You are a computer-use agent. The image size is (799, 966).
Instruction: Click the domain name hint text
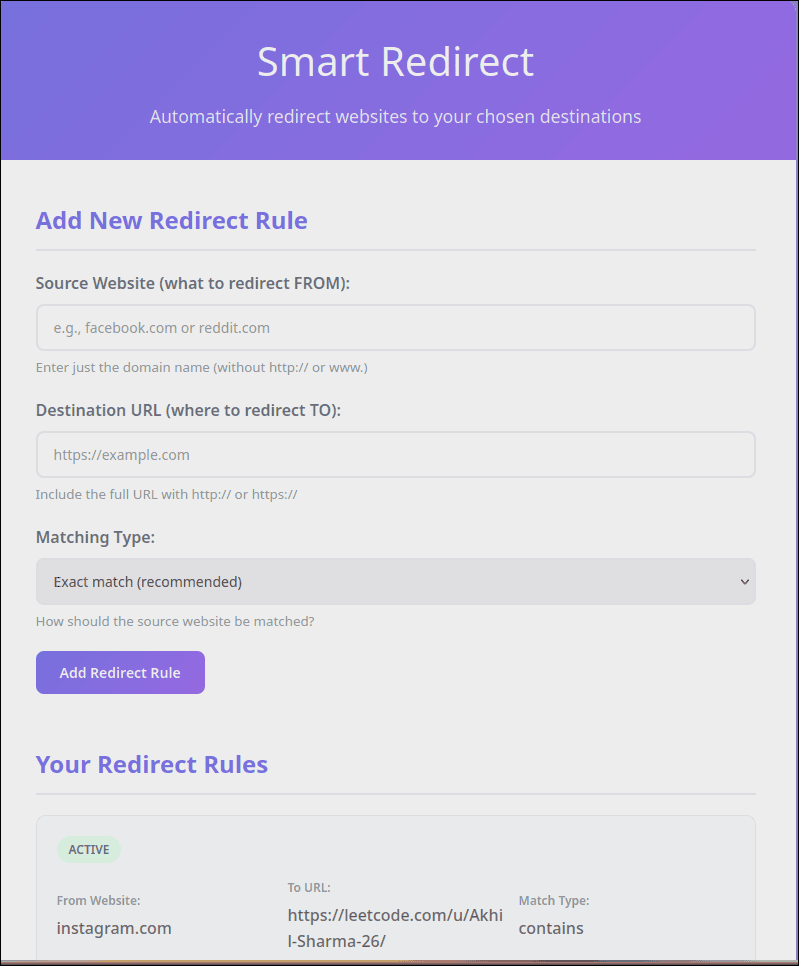203,367
